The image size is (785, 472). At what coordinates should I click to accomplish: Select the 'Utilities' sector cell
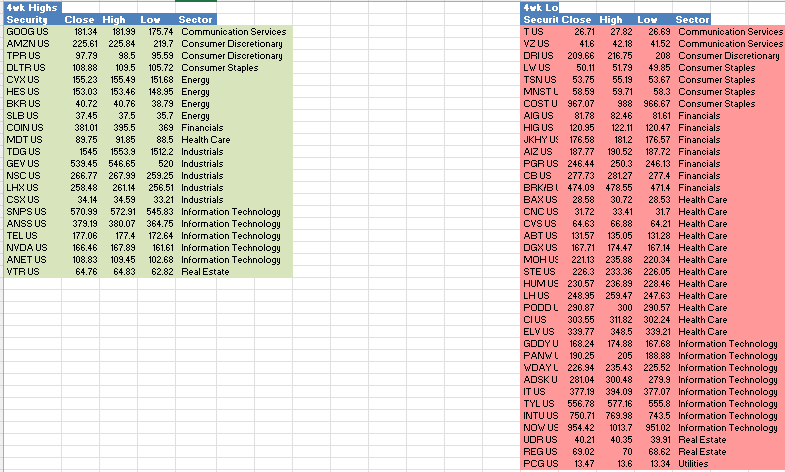pos(693,464)
